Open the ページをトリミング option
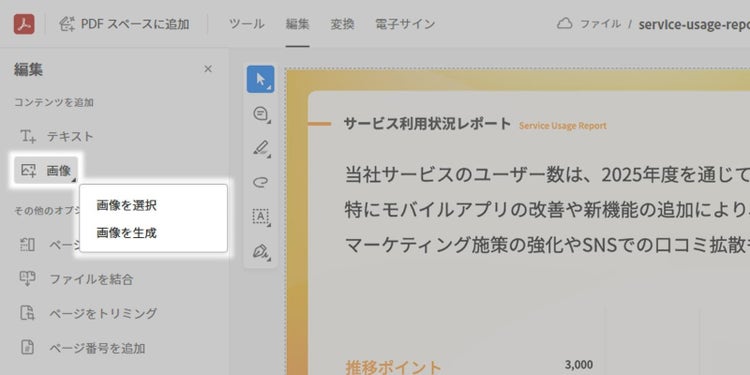 103,314
